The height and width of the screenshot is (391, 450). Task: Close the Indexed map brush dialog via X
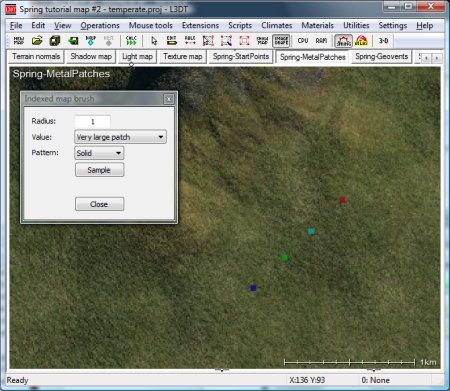click(169, 99)
